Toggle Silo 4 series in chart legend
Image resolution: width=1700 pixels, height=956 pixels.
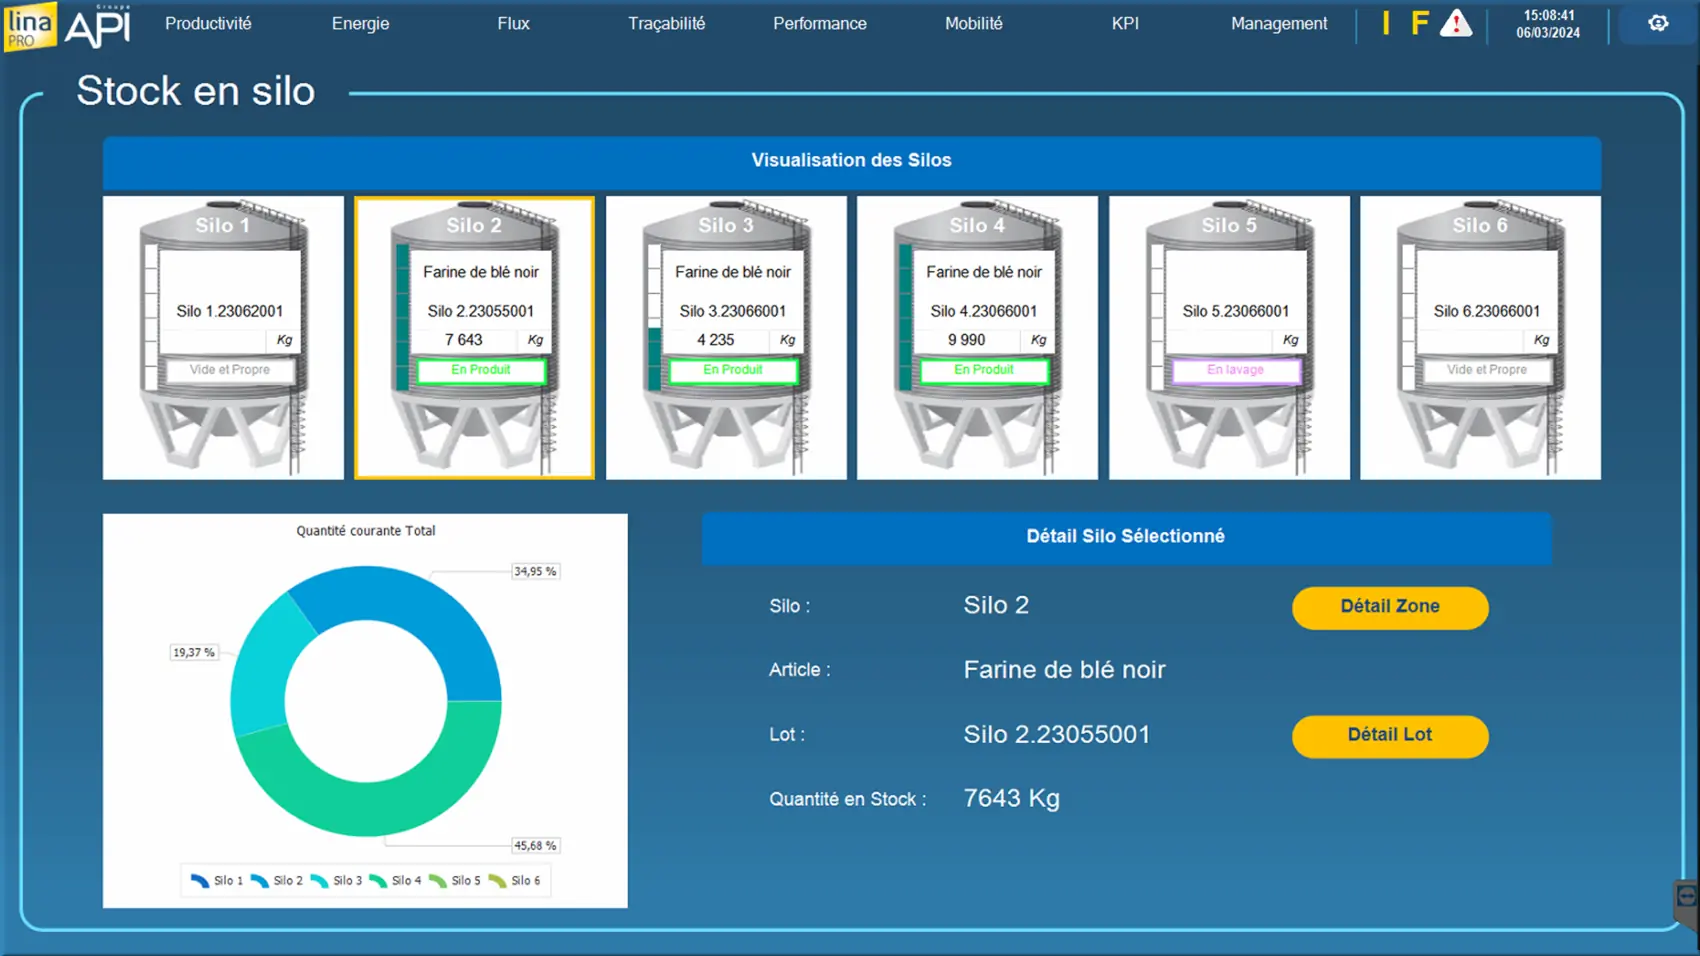click(x=395, y=881)
